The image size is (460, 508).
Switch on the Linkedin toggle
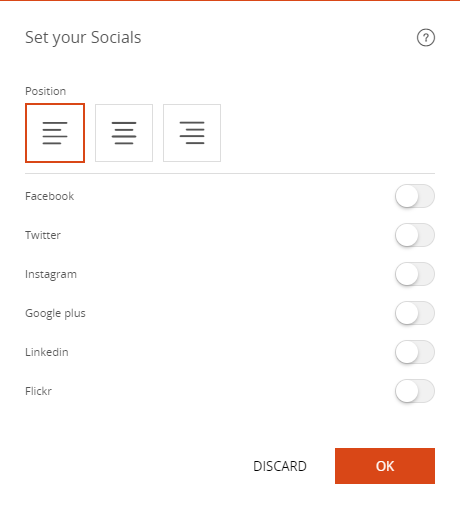click(x=415, y=352)
